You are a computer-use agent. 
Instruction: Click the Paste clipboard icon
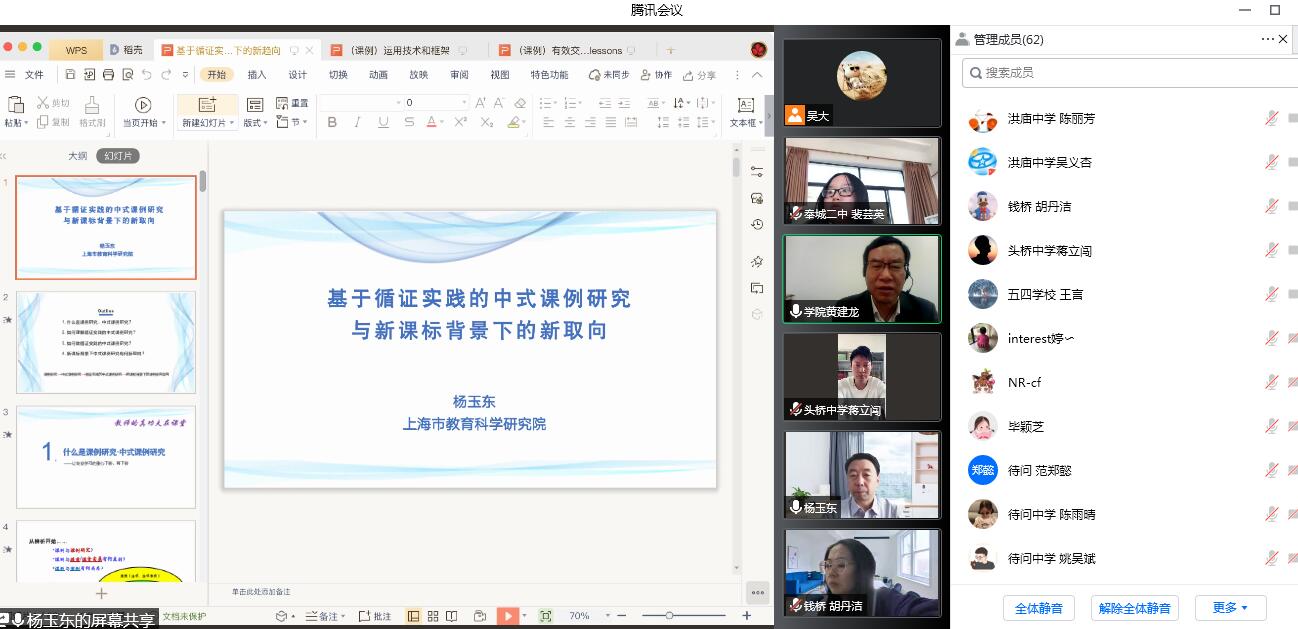[x=15, y=104]
